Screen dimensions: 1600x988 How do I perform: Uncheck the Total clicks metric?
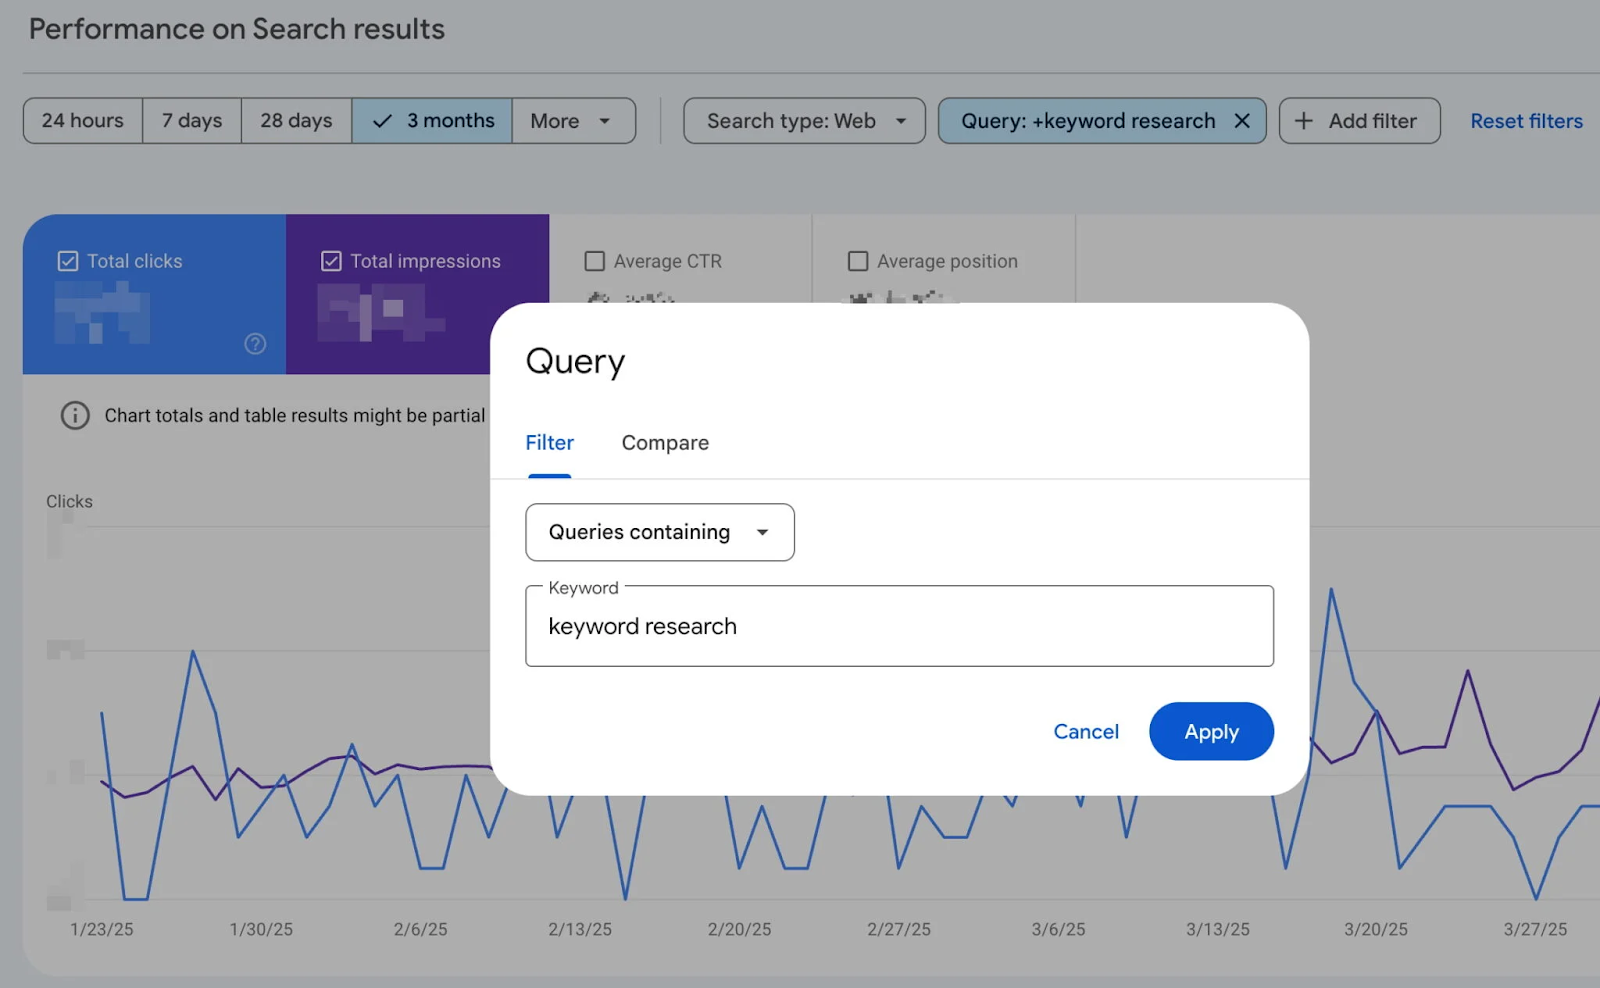tap(66, 260)
